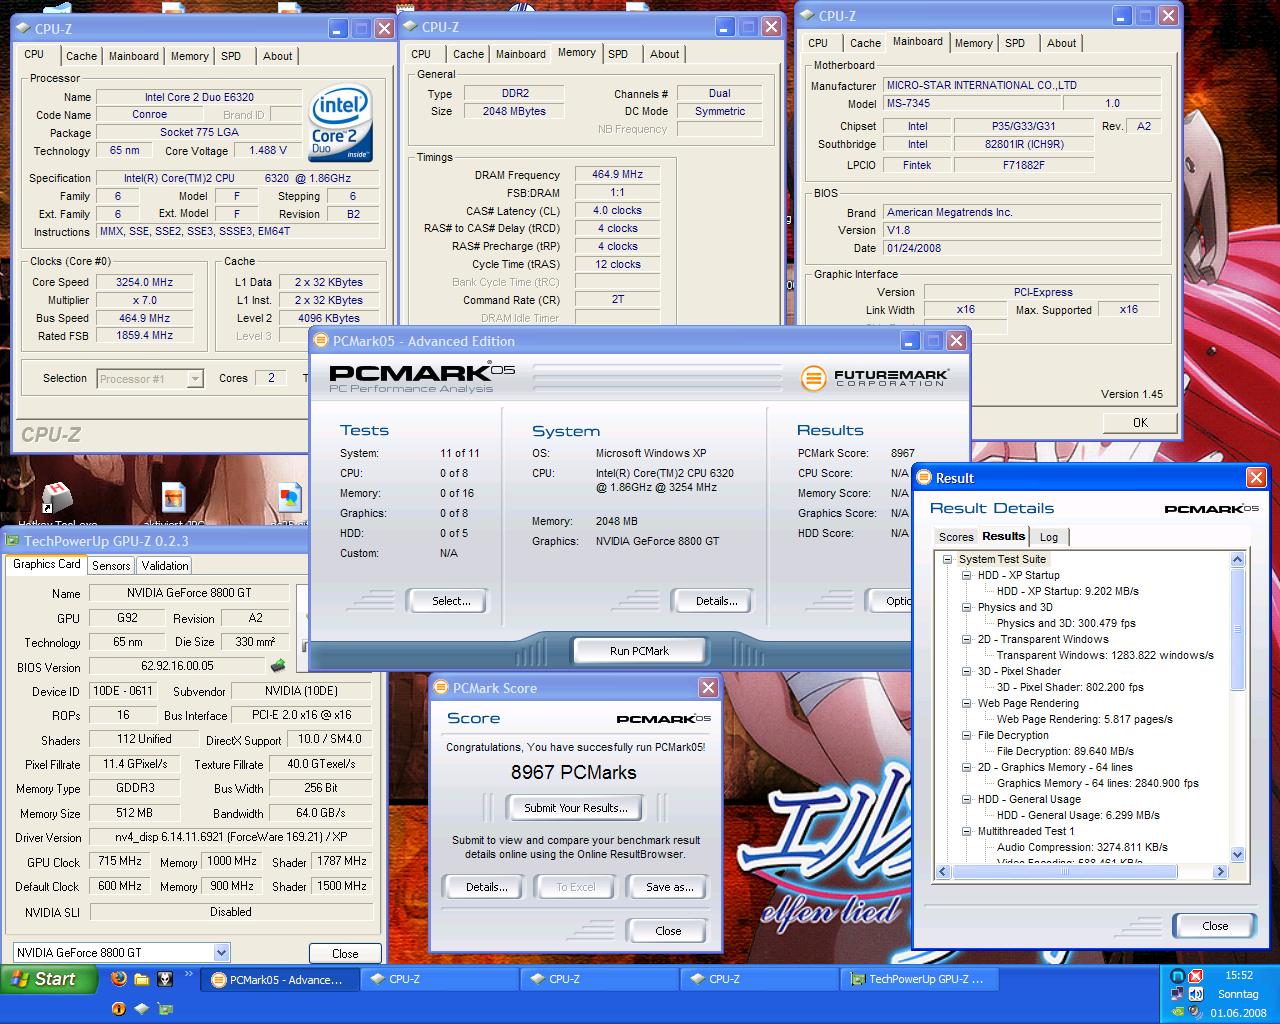Screen dimensions: 1280x1024
Task: Open the Validation tab in GPU-Z
Action: [x=165, y=565]
